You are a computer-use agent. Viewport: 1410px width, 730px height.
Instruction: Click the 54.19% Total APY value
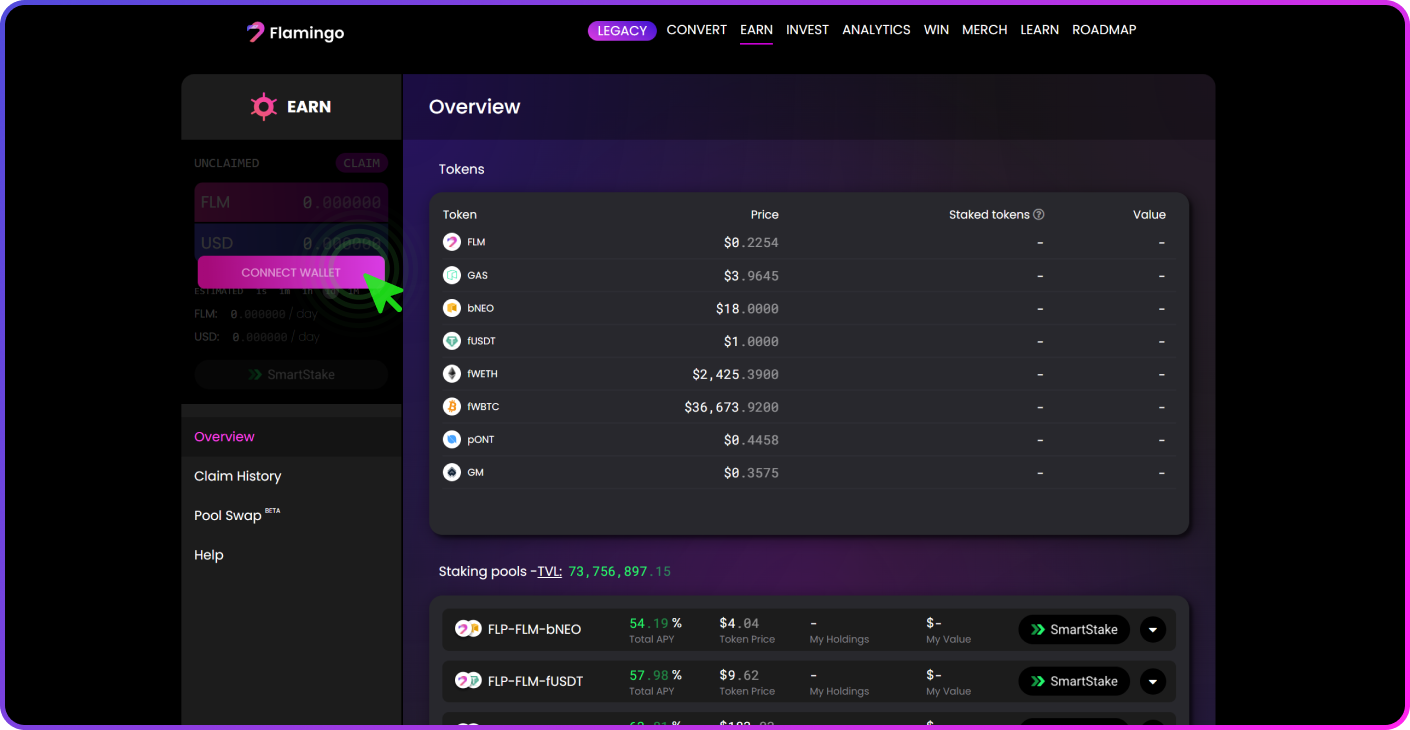[655, 623]
